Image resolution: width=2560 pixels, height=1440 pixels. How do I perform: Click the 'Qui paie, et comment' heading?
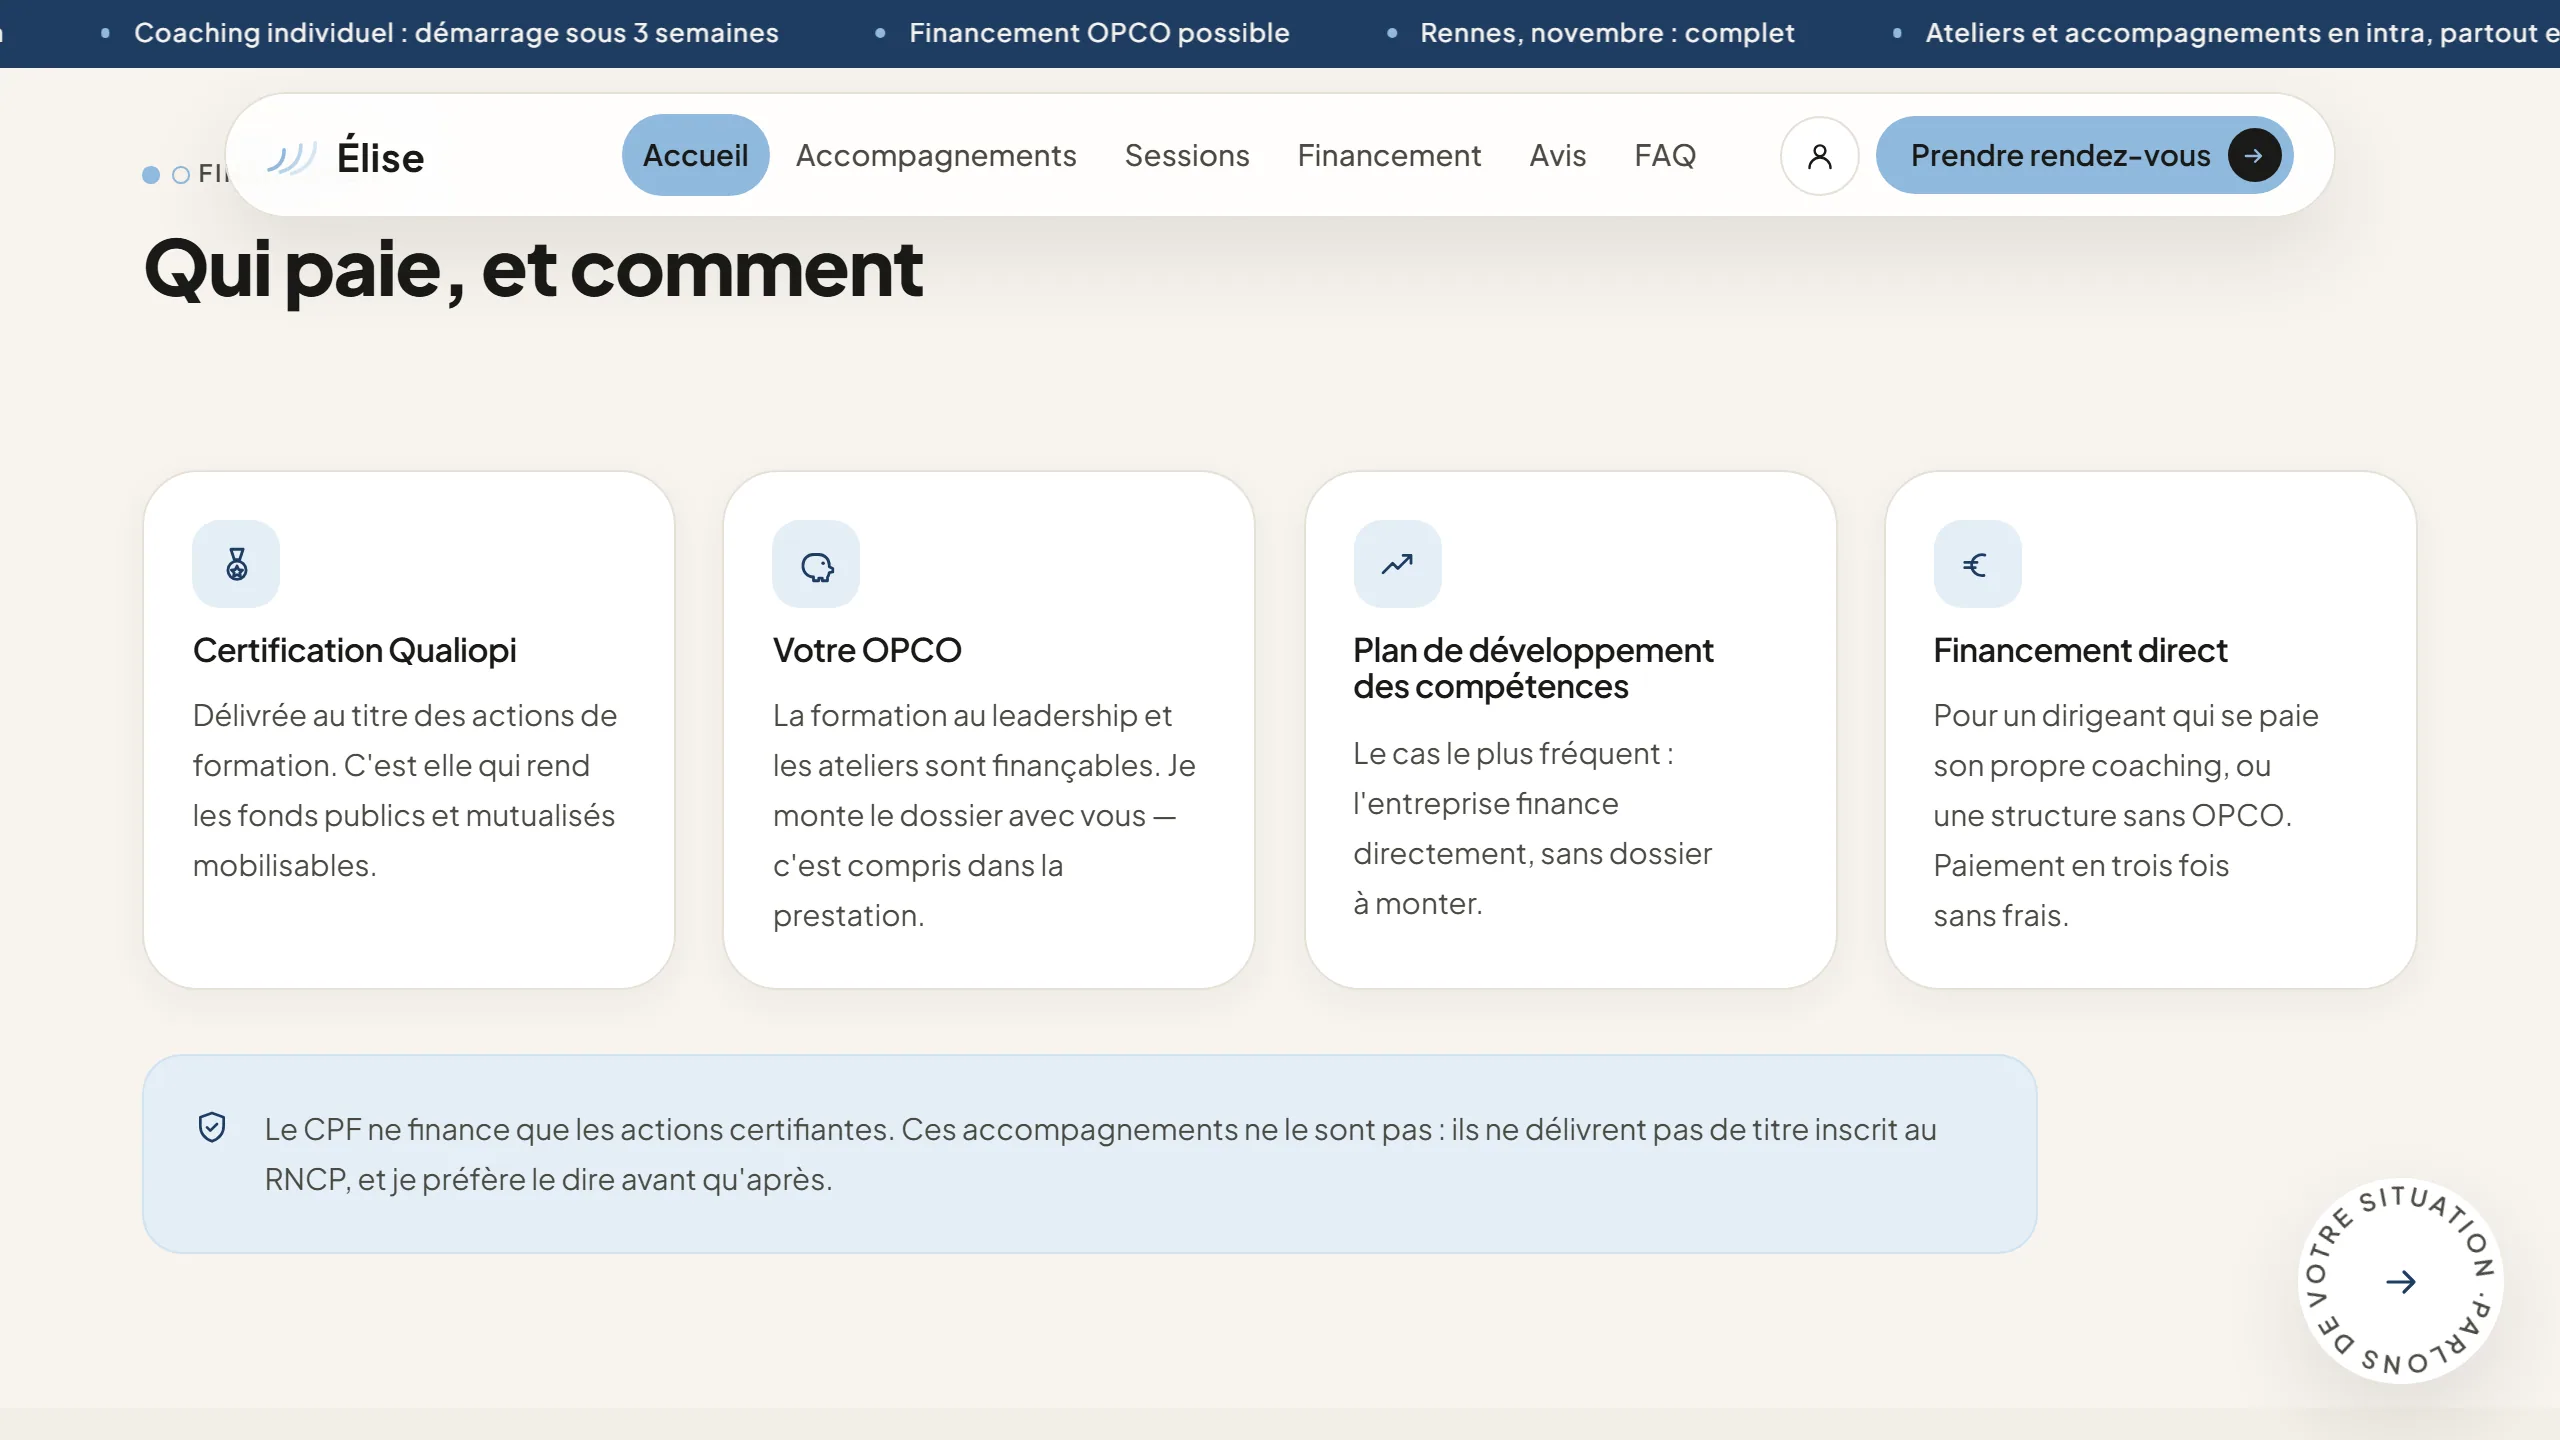click(533, 269)
